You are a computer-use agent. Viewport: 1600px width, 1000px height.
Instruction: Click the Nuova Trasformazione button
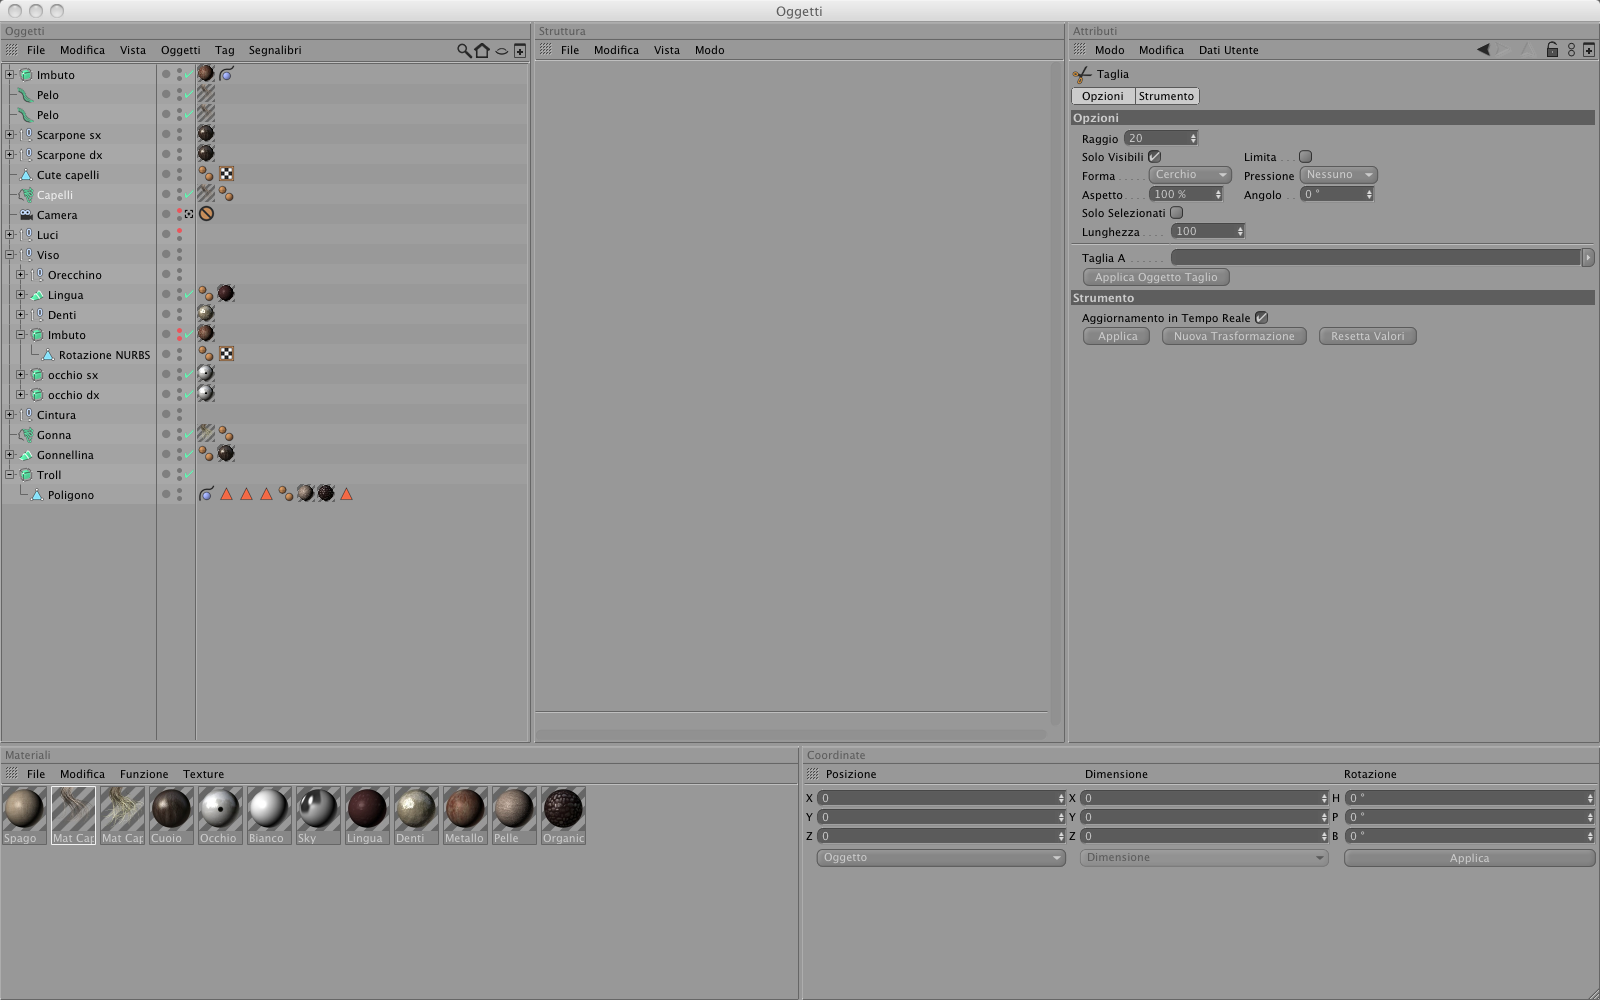(1234, 336)
